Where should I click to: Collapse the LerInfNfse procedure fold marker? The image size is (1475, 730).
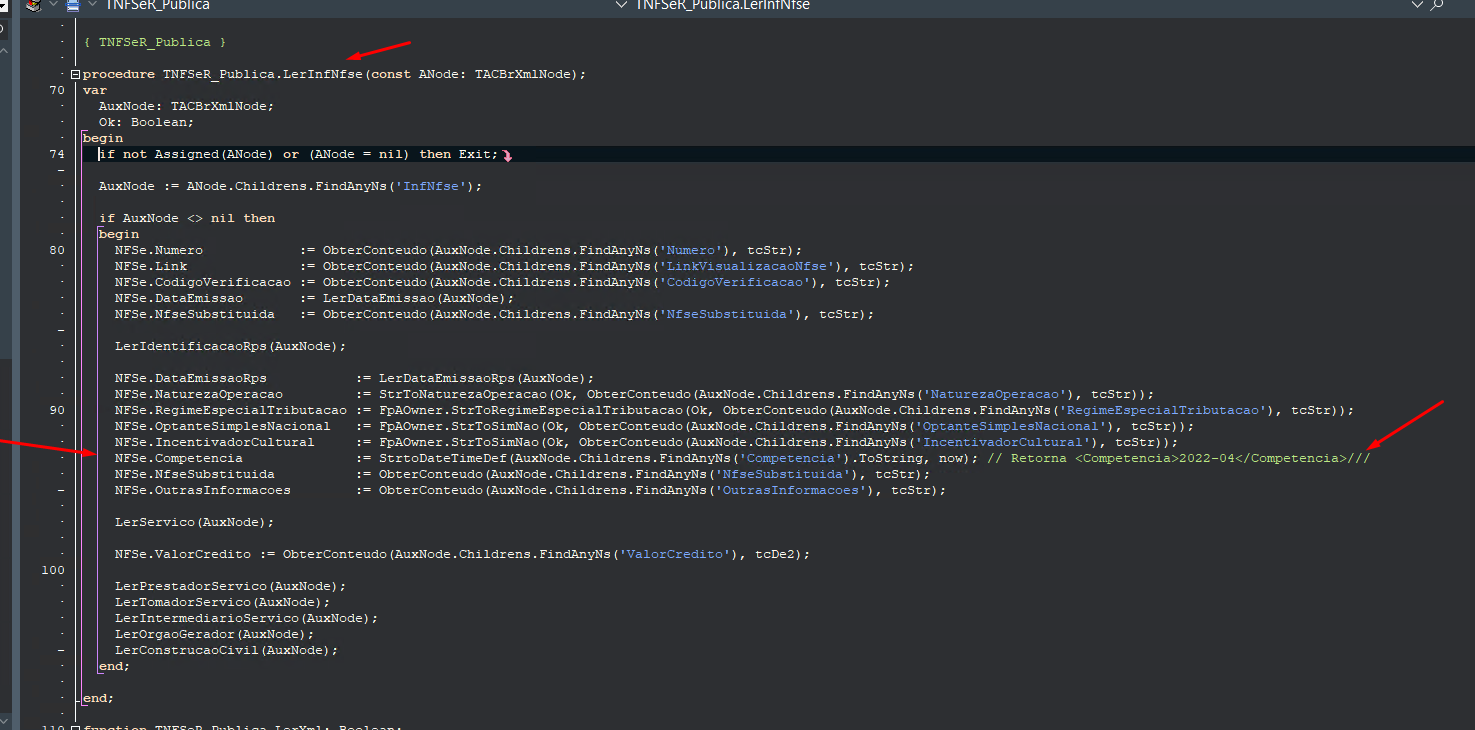coord(75,74)
